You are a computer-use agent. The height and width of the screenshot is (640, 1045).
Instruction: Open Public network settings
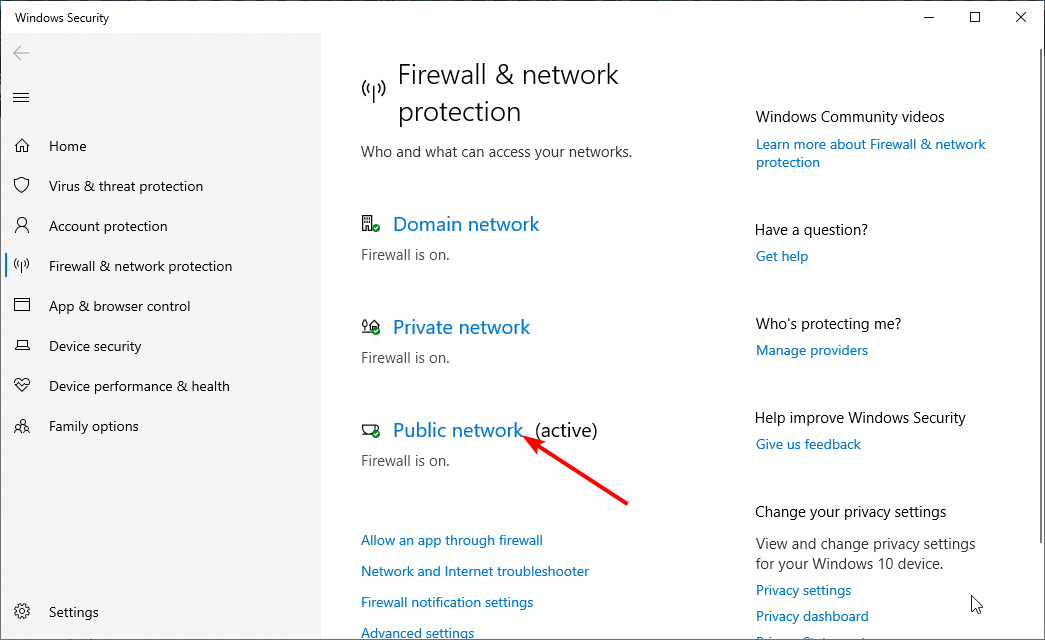tap(457, 430)
